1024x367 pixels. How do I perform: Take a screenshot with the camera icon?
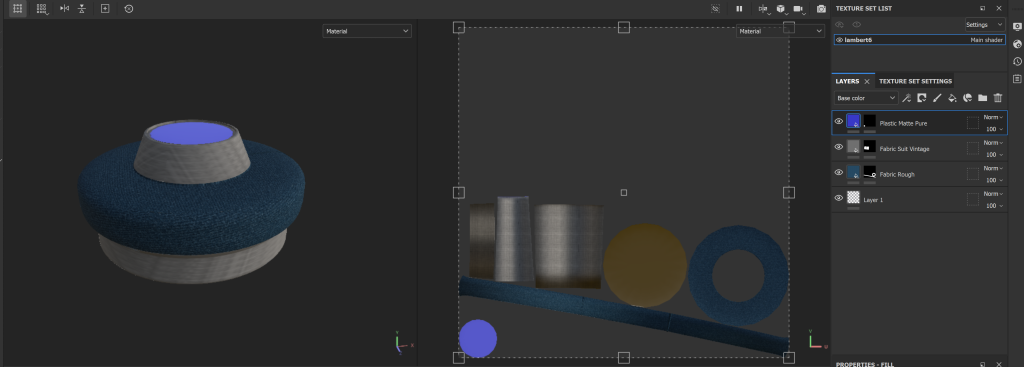(x=822, y=8)
